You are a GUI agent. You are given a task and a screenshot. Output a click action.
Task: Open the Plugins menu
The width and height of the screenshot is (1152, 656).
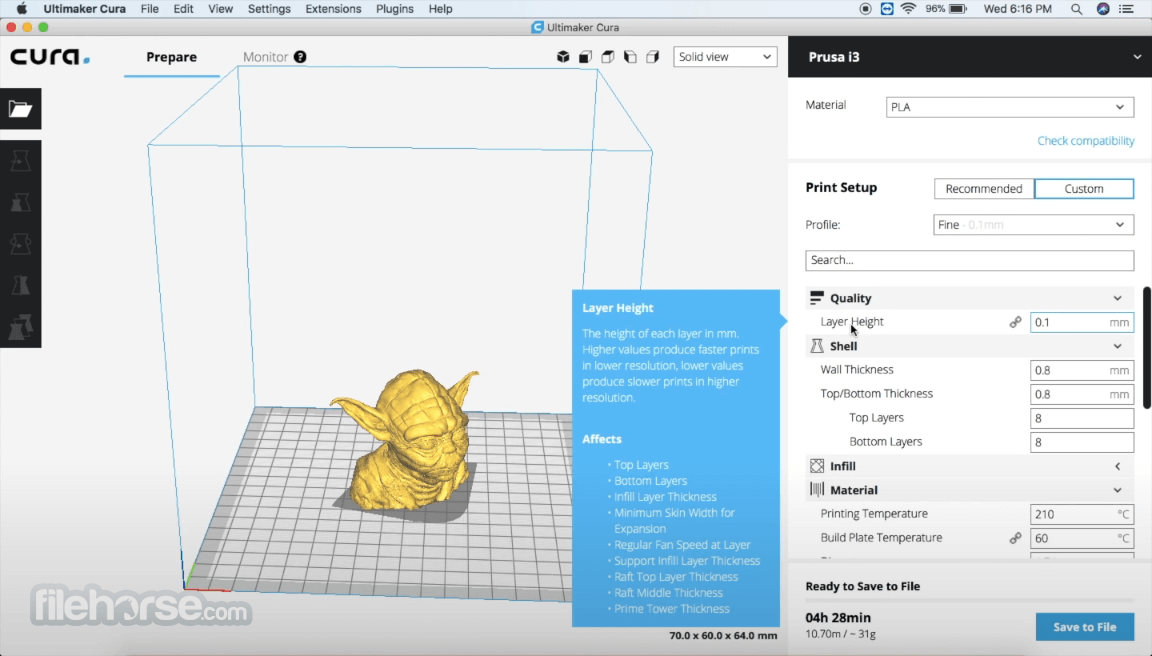(x=395, y=9)
